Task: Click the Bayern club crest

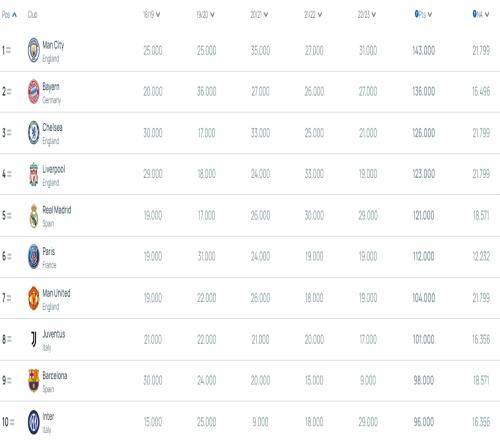Action: point(34,91)
